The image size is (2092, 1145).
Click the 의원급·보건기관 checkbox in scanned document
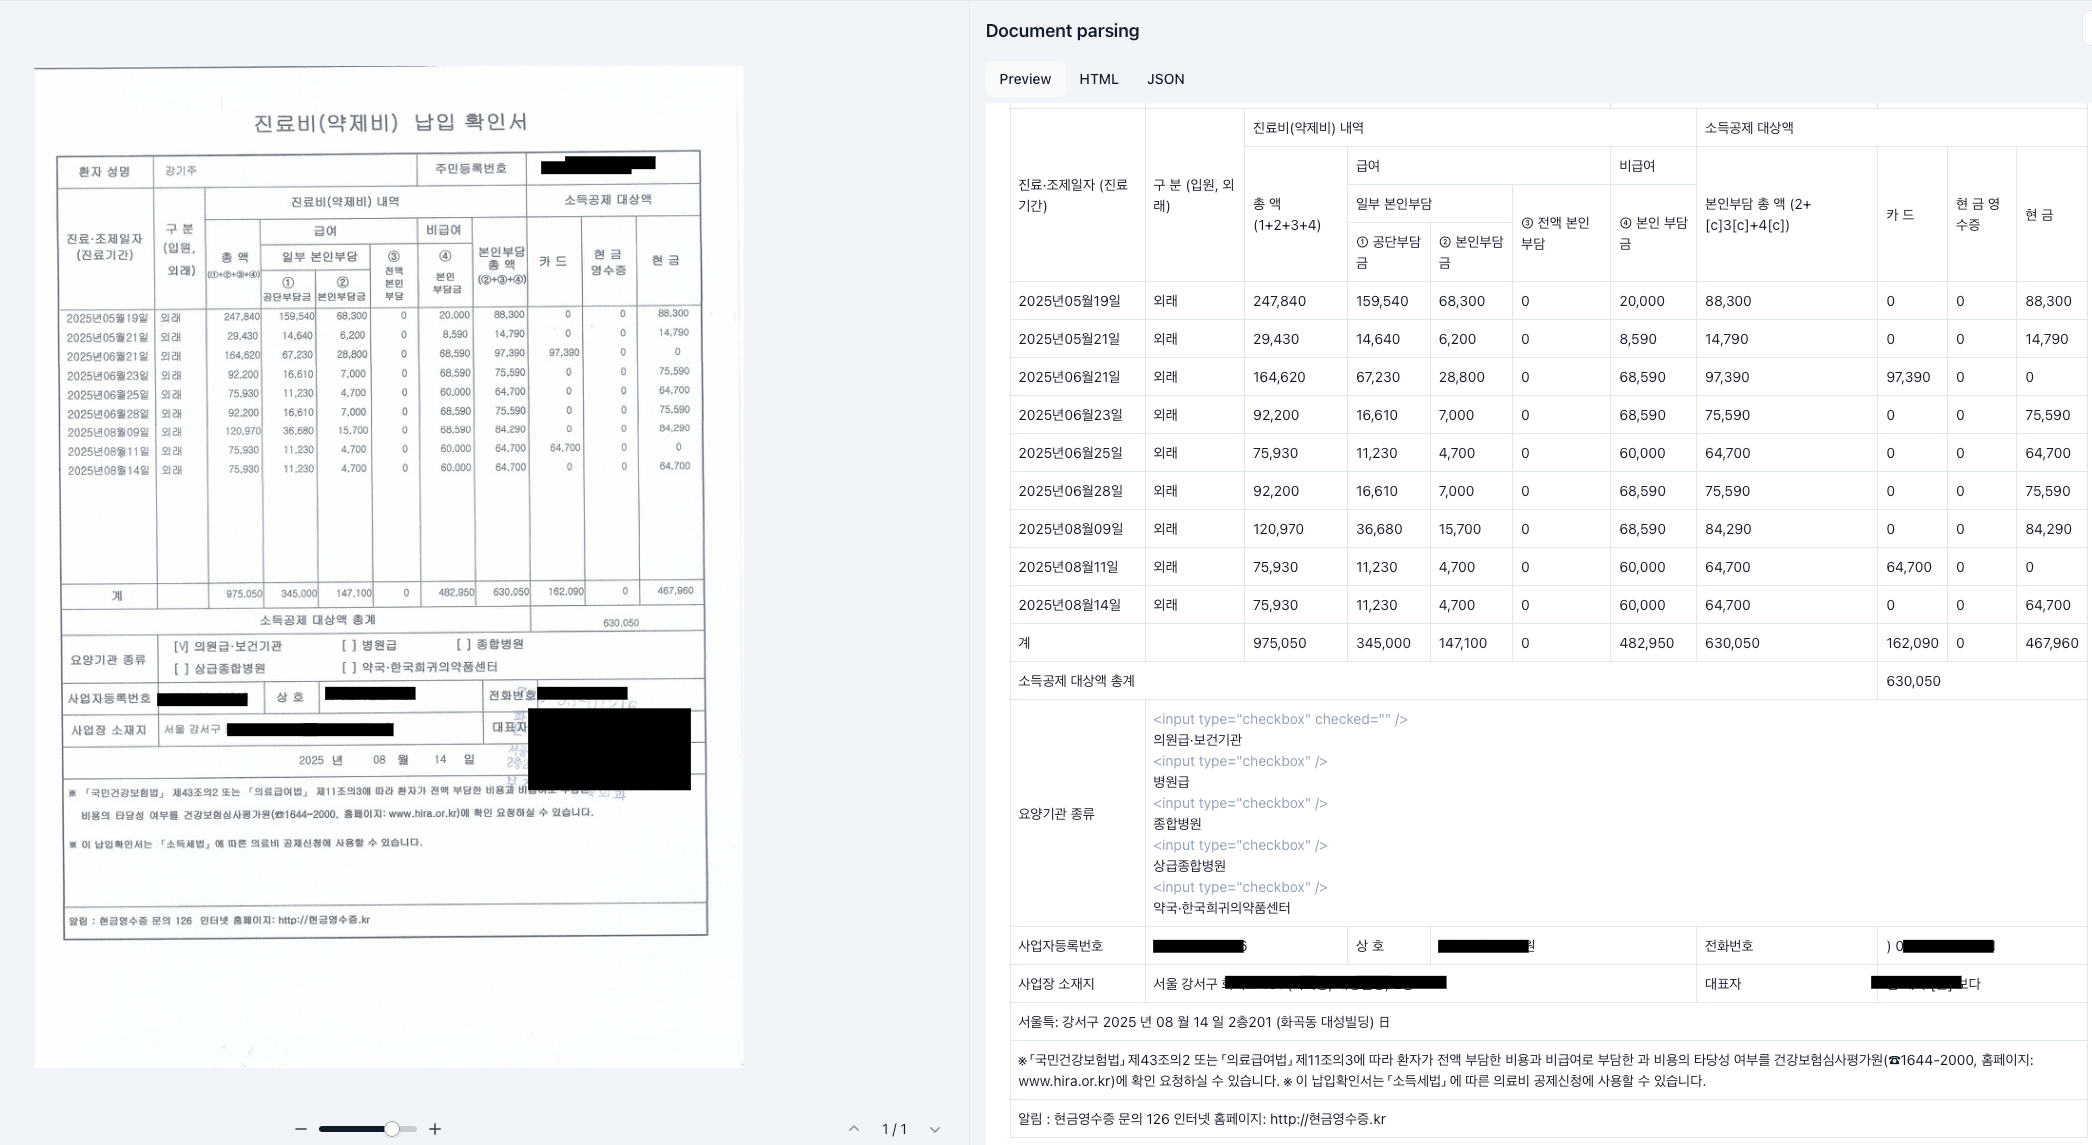coord(181,647)
